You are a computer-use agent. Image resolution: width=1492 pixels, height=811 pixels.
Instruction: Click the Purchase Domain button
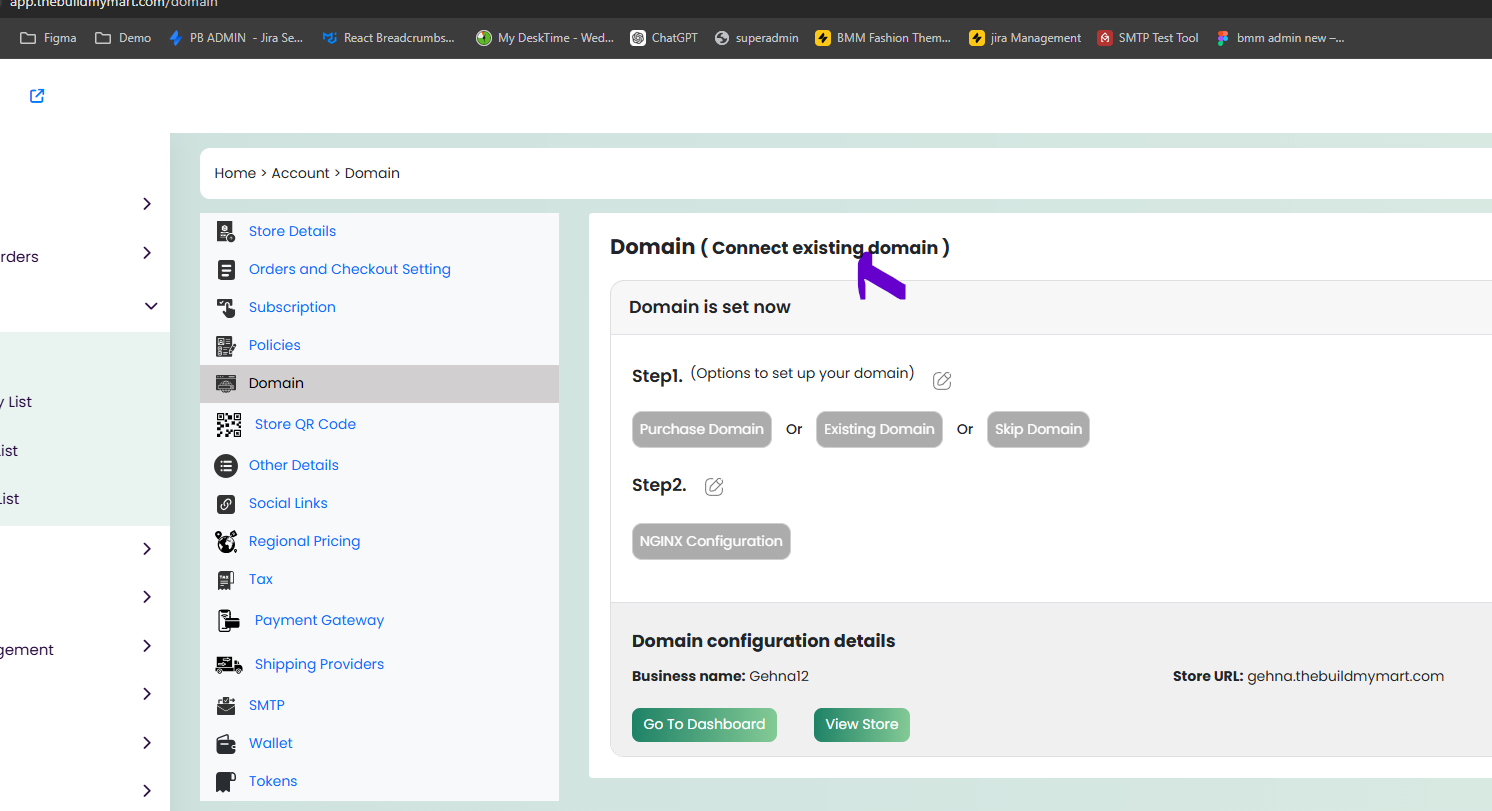pos(702,429)
